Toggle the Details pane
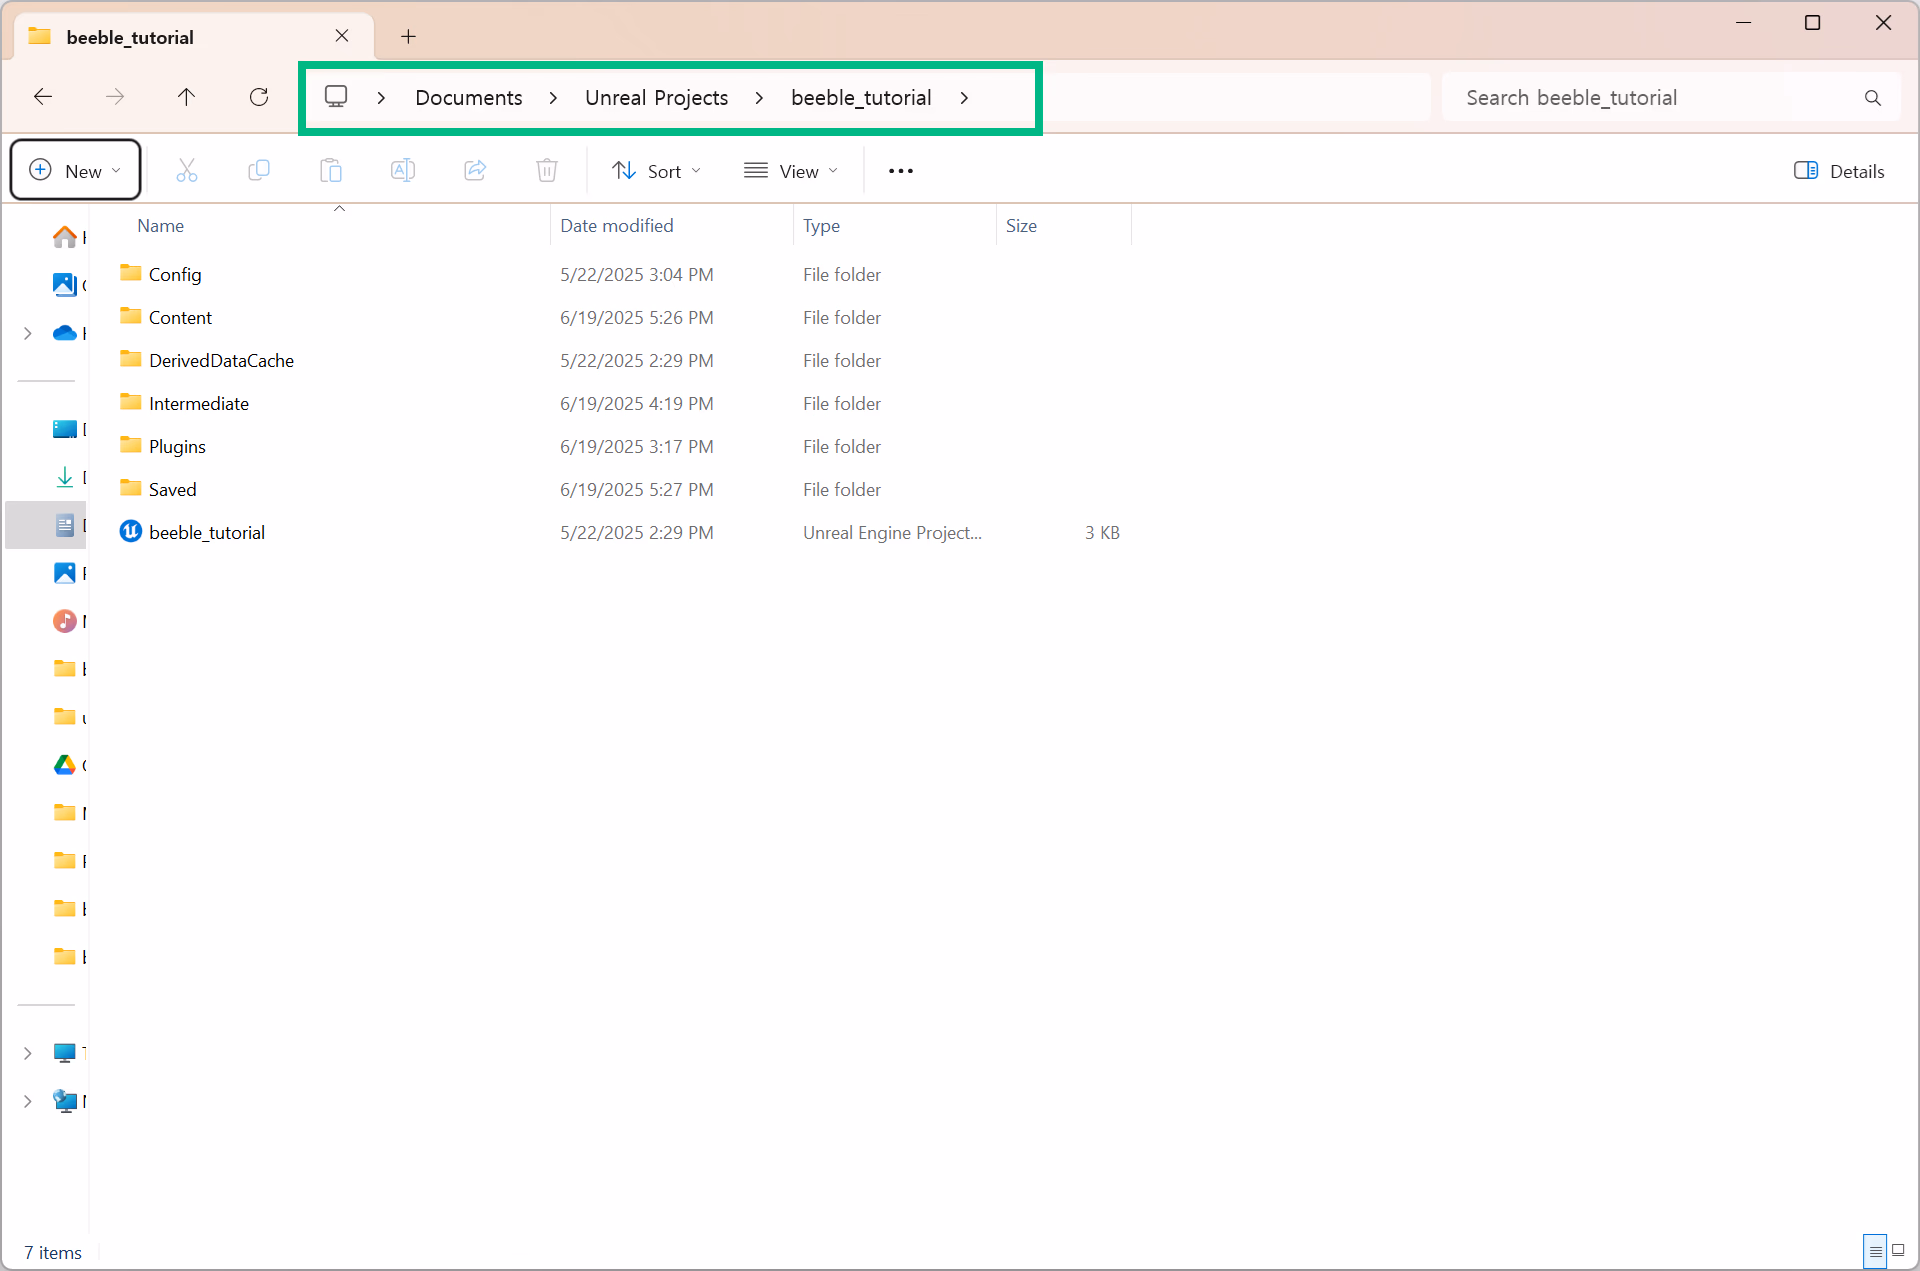Screen dimensions: 1920x1271 point(1839,170)
